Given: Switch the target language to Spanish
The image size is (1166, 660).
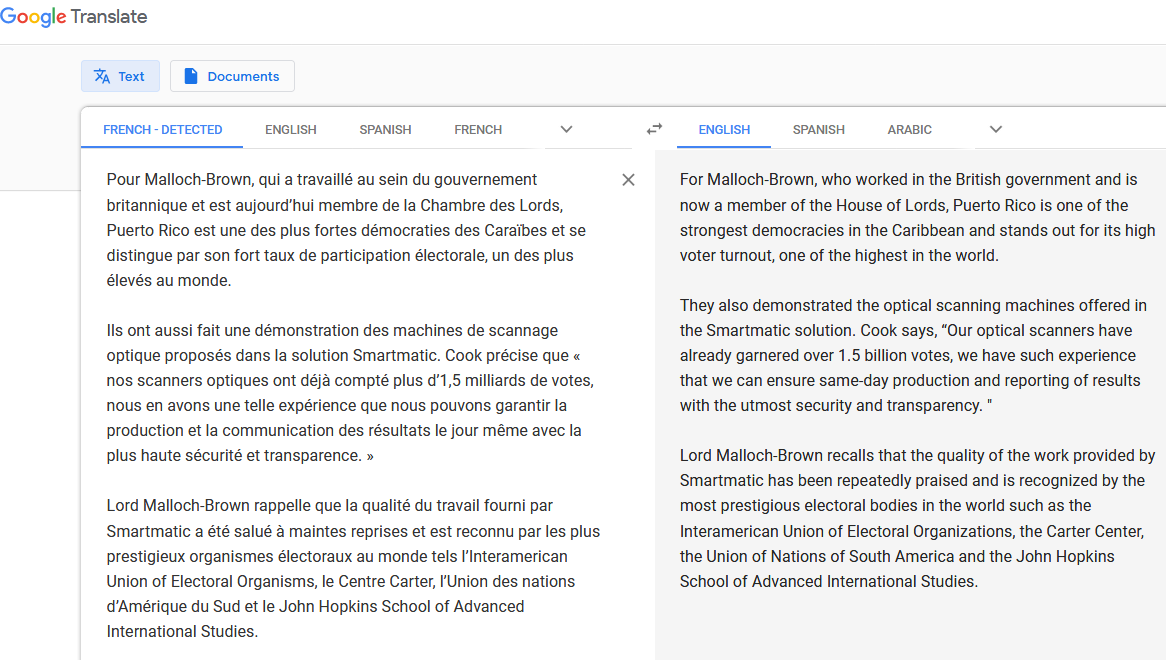Looking at the screenshot, I should click(x=818, y=129).
